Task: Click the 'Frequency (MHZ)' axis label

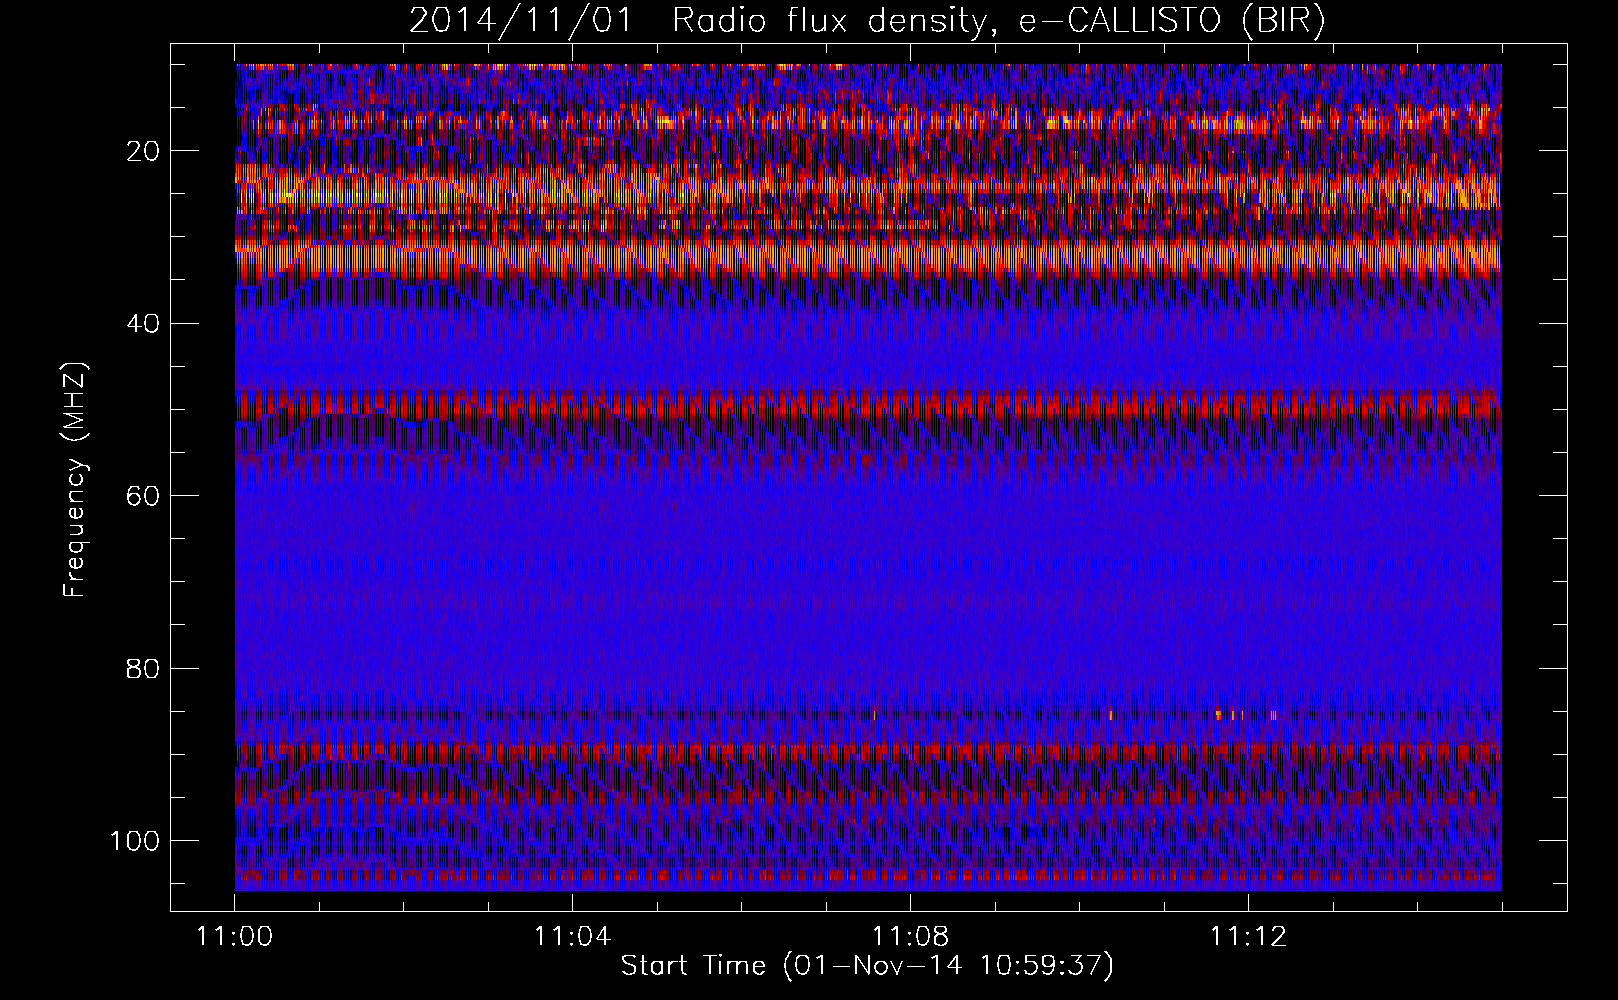Action: [76, 479]
